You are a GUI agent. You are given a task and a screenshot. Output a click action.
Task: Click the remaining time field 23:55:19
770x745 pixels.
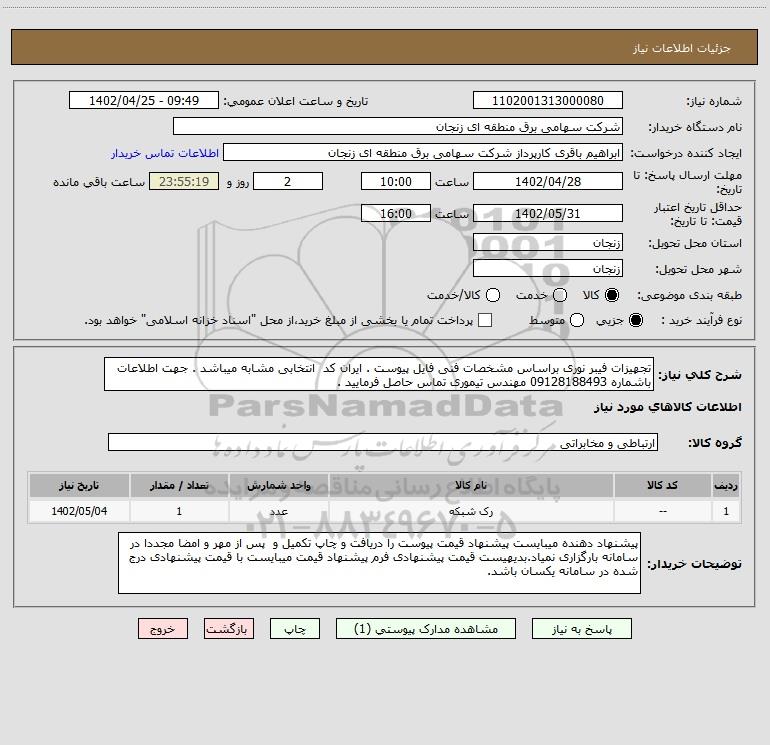tap(184, 181)
